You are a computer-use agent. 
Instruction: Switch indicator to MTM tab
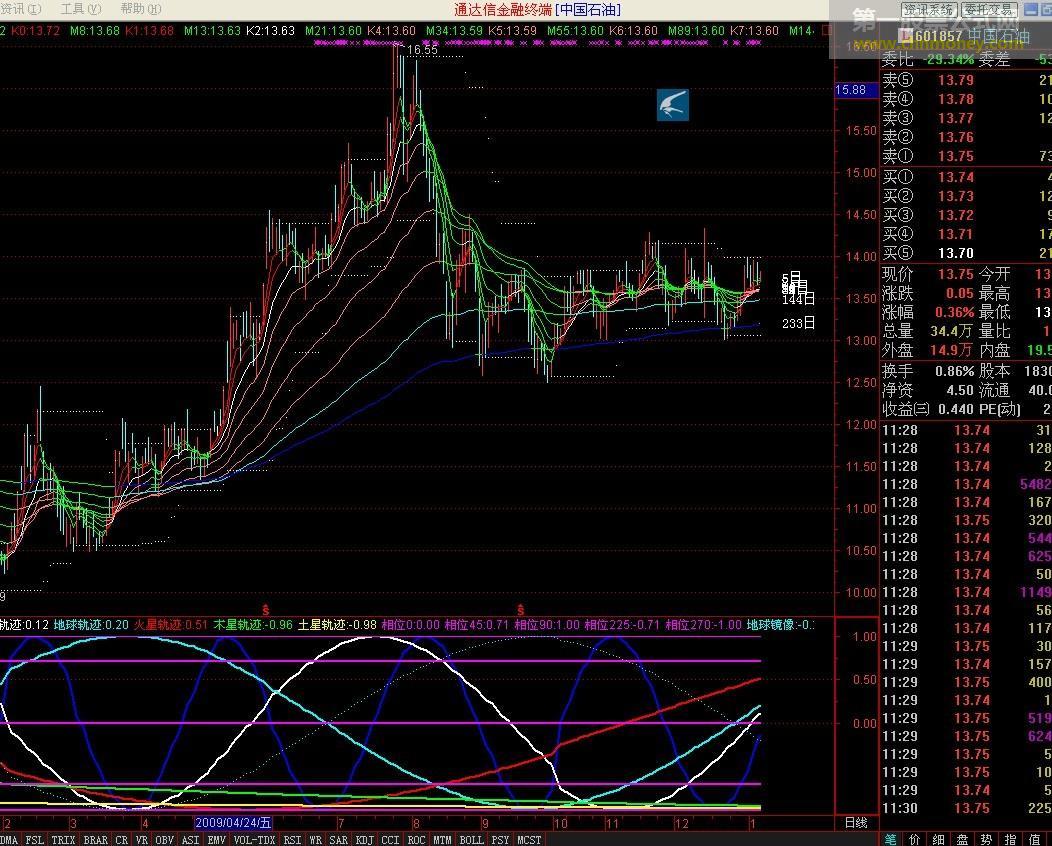(441, 840)
